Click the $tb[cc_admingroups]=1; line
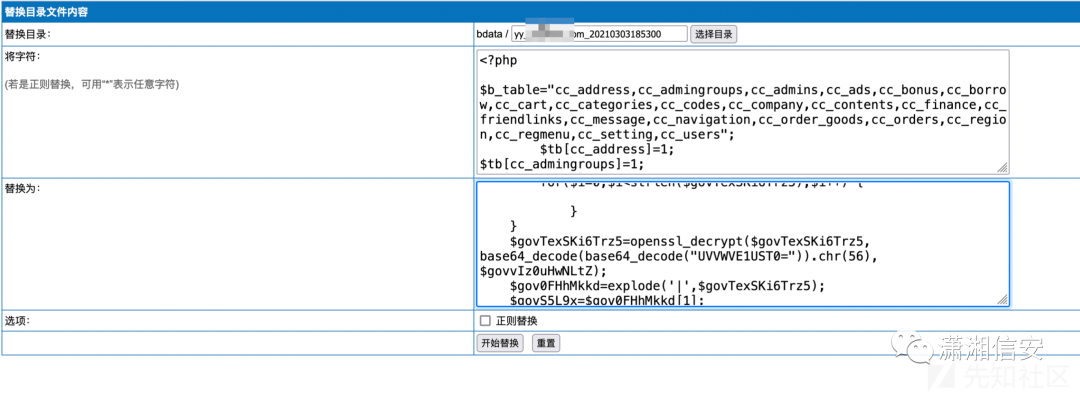 [562, 164]
